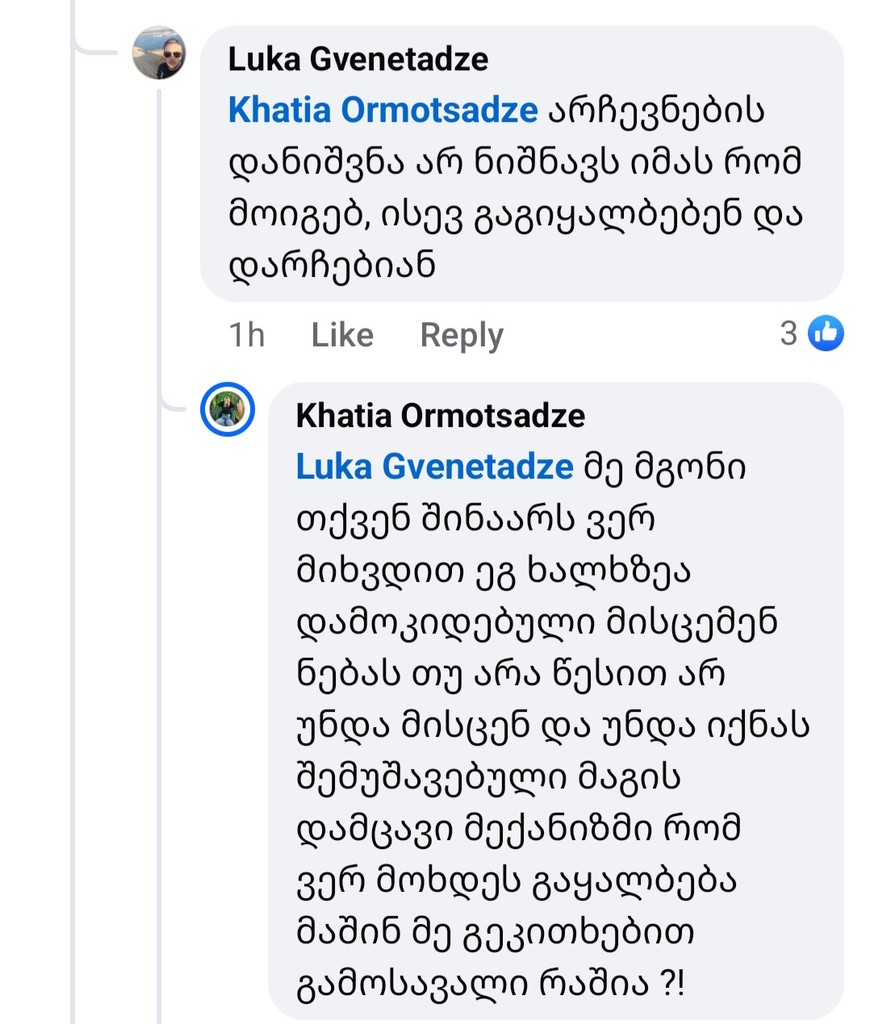Click the "1h" comment timestamp
This screenshot has width=871, height=1024.
[246, 335]
